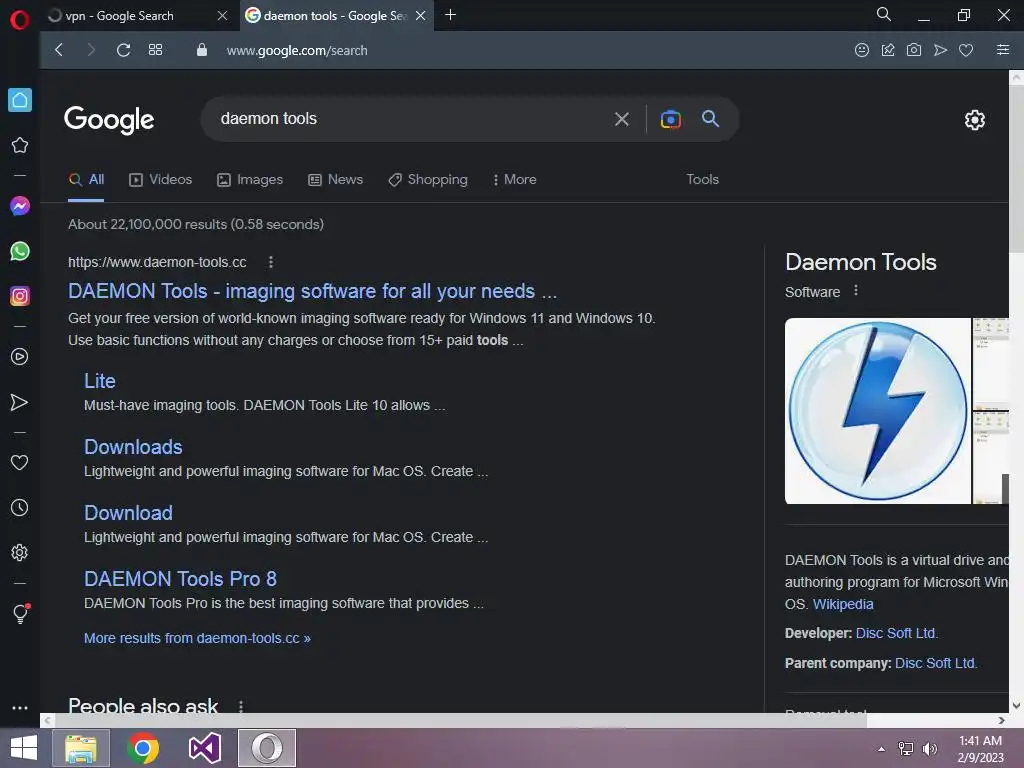Open File Explorer from taskbar
This screenshot has height=768, width=1024.
81,748
